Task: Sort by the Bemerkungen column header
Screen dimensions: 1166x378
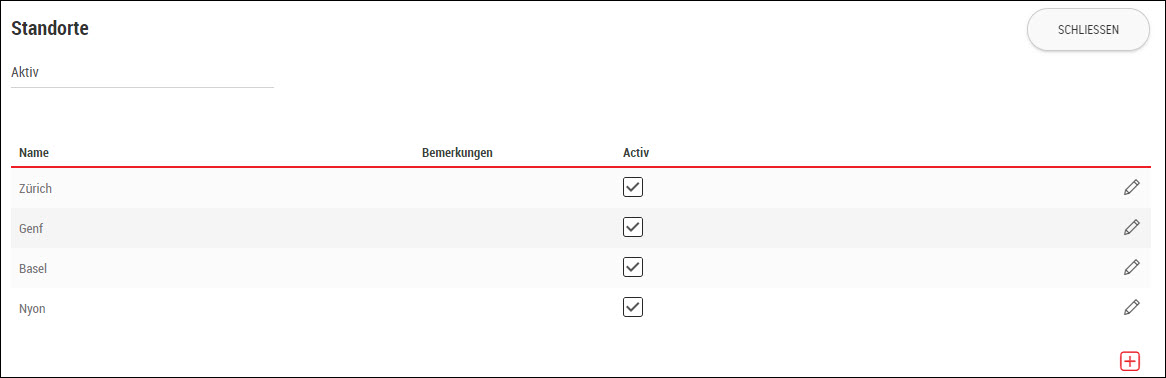Action: click(x=457, y=153)
